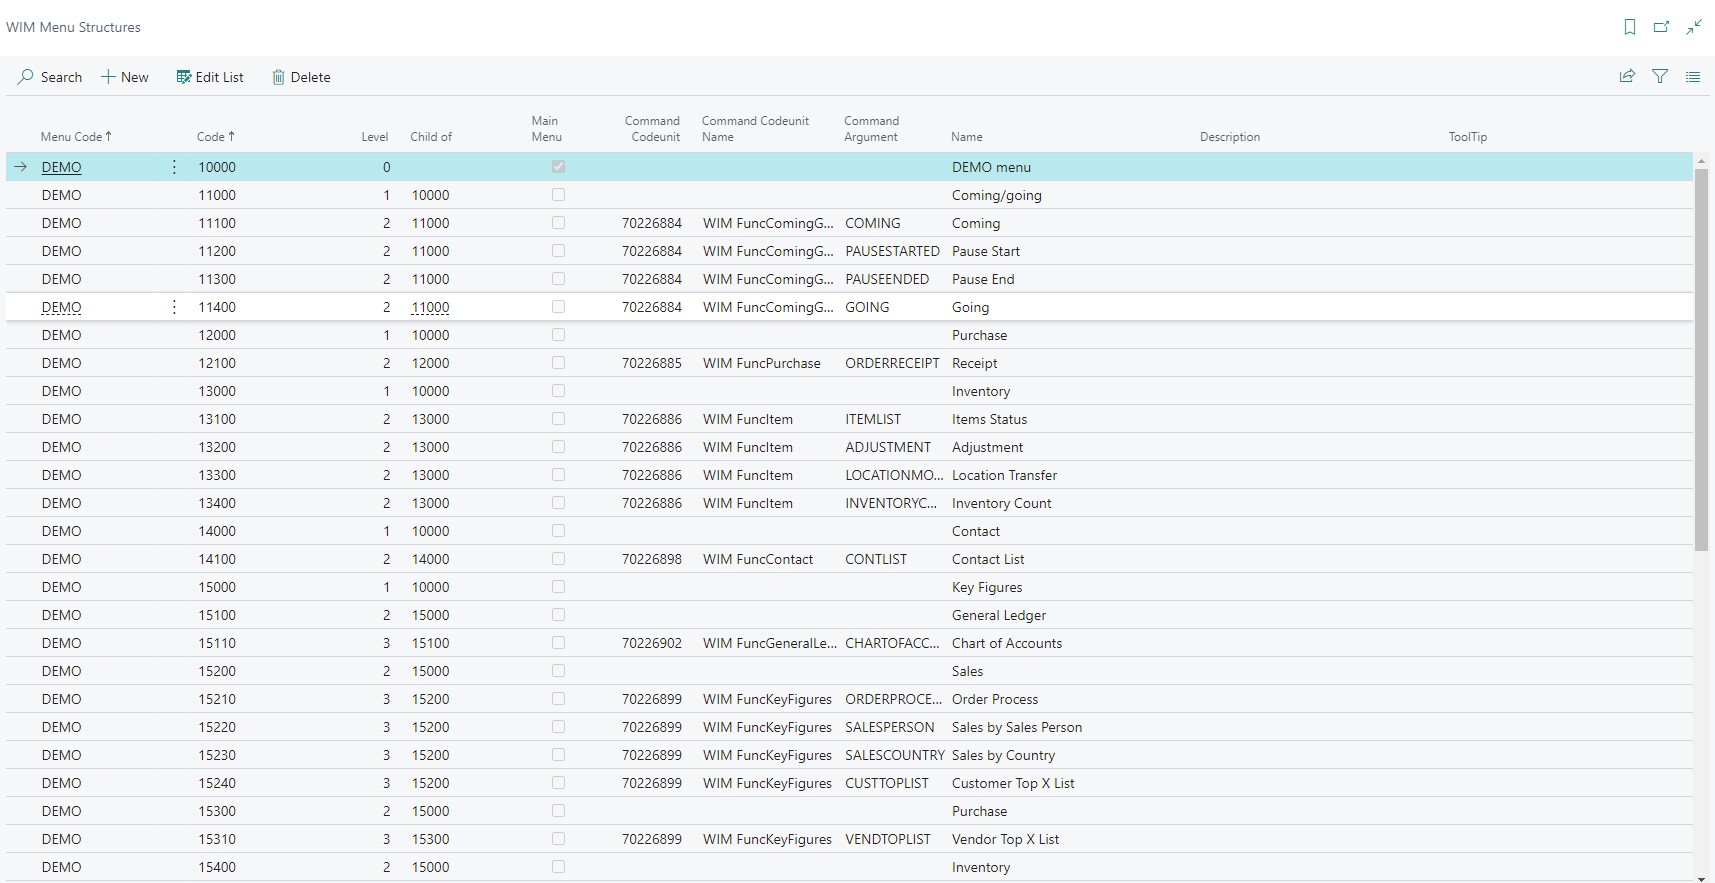
Task: Open page in a new window
Action: tap(1662, 27)
